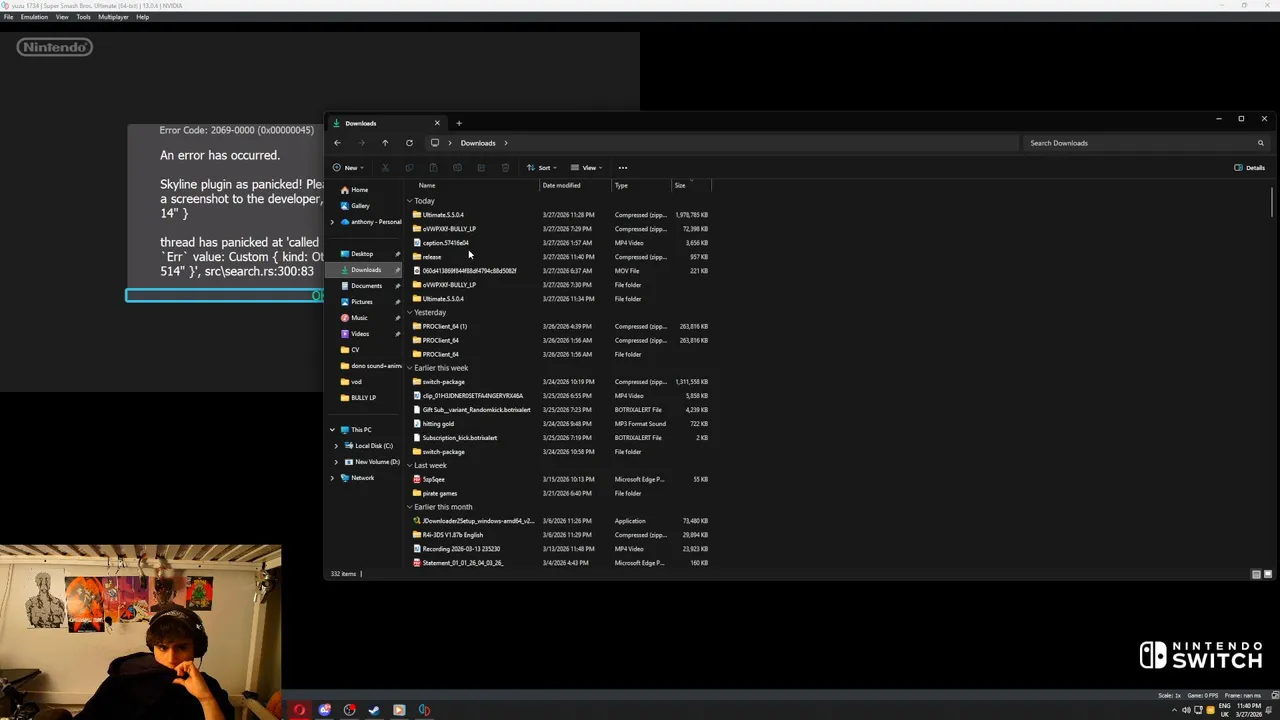
Task: Select the Downloads tab in Explorer
Action: [x=386, y=123]
